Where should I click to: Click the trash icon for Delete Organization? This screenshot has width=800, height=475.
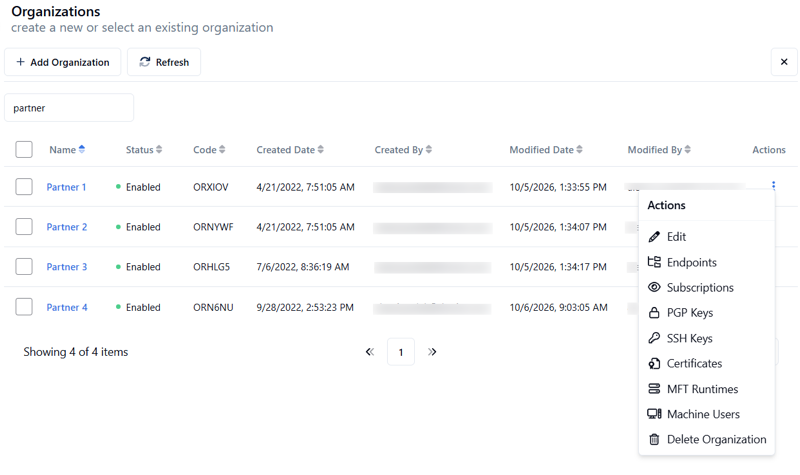point(654,439)
